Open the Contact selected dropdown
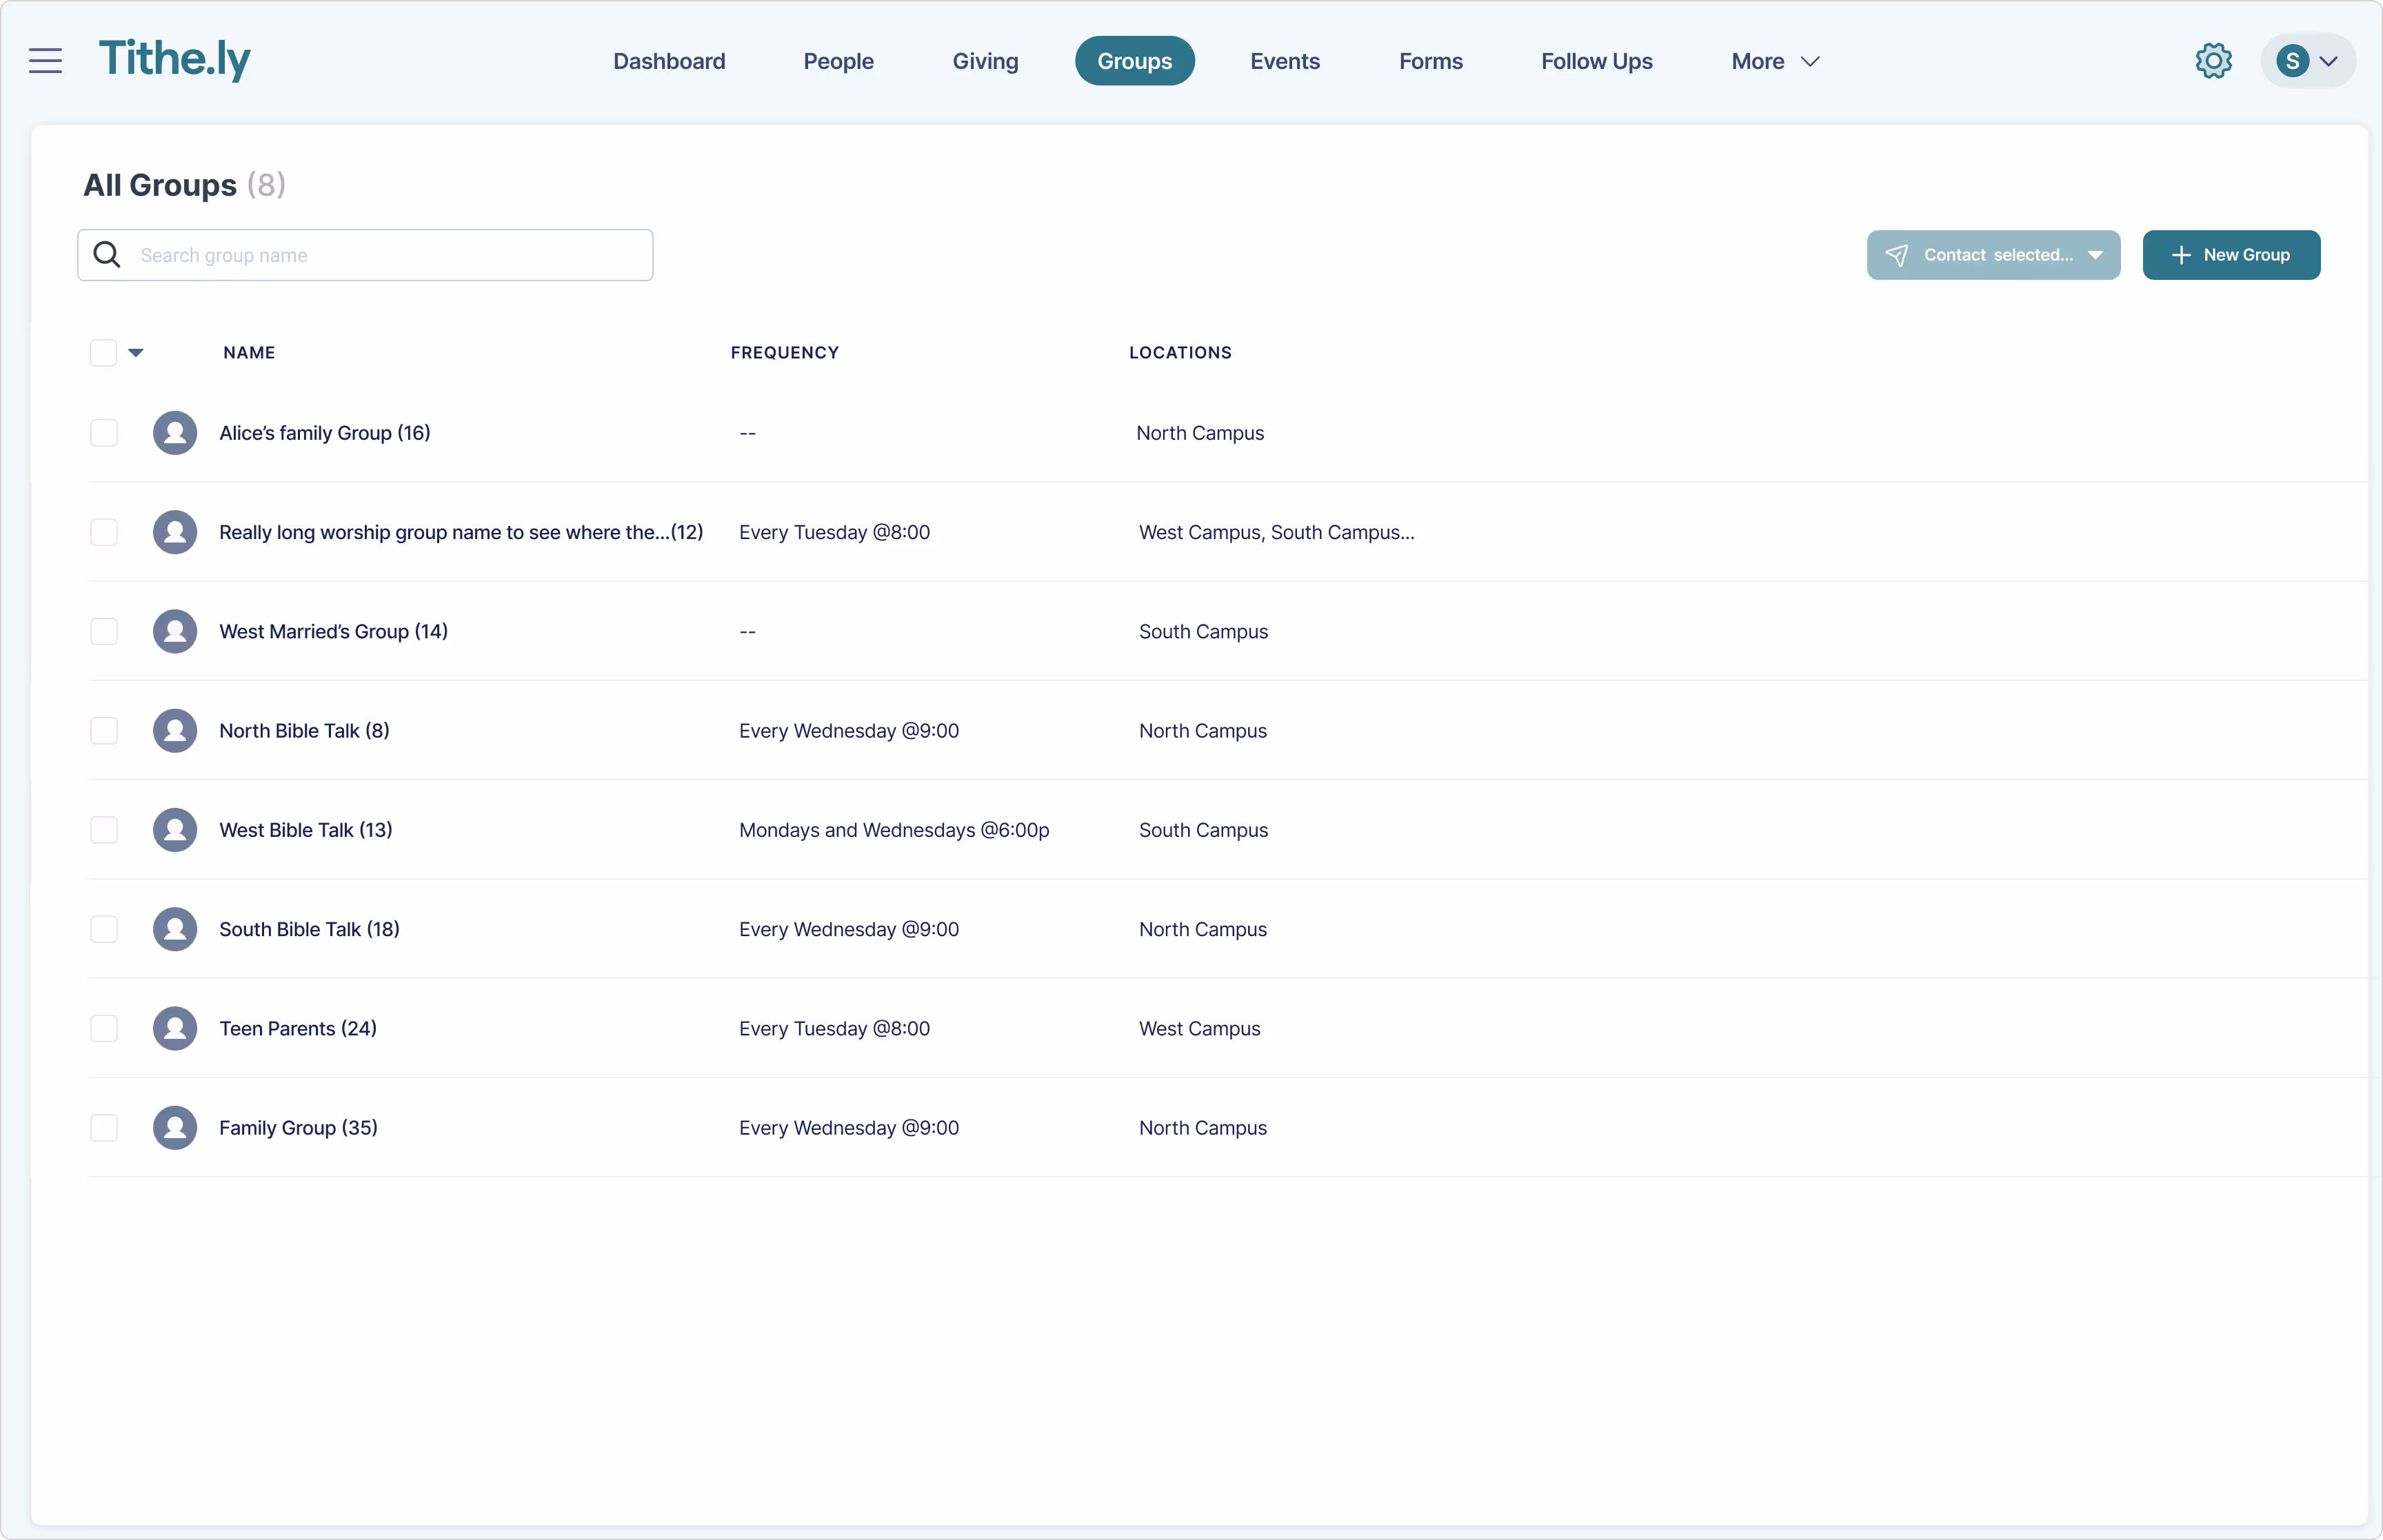The width and height of the screenshot is (2383, 1540). (x=1993, y=255)
